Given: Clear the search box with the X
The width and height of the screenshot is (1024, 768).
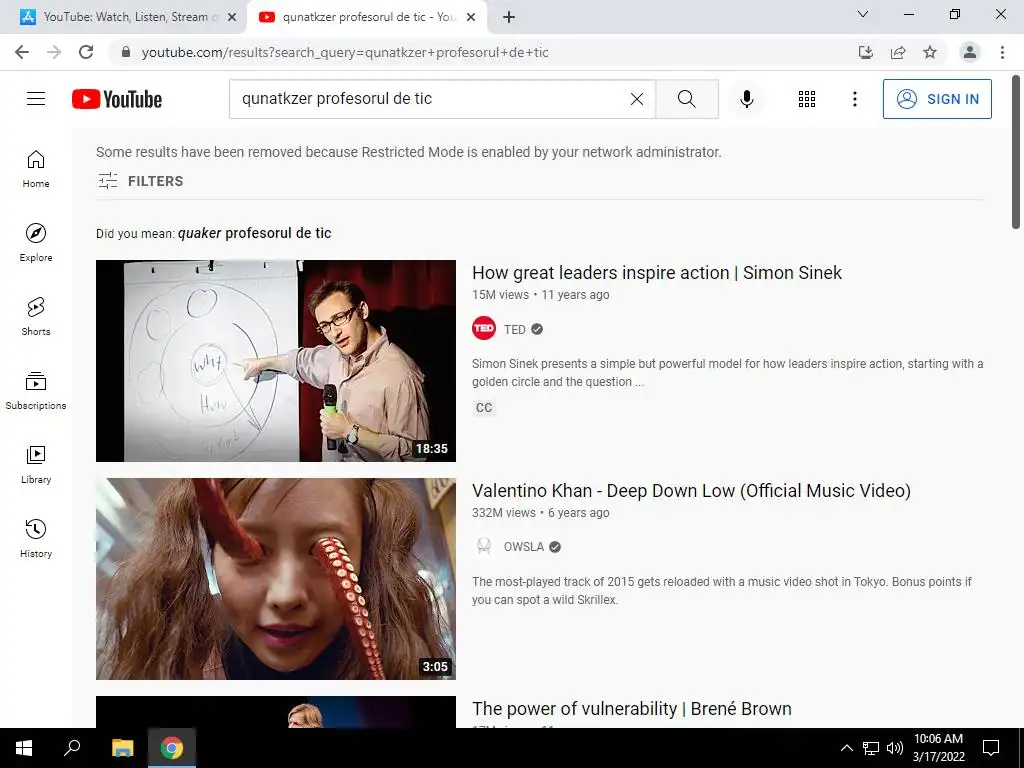Looking at the screenshot, I should pos(637,99).
